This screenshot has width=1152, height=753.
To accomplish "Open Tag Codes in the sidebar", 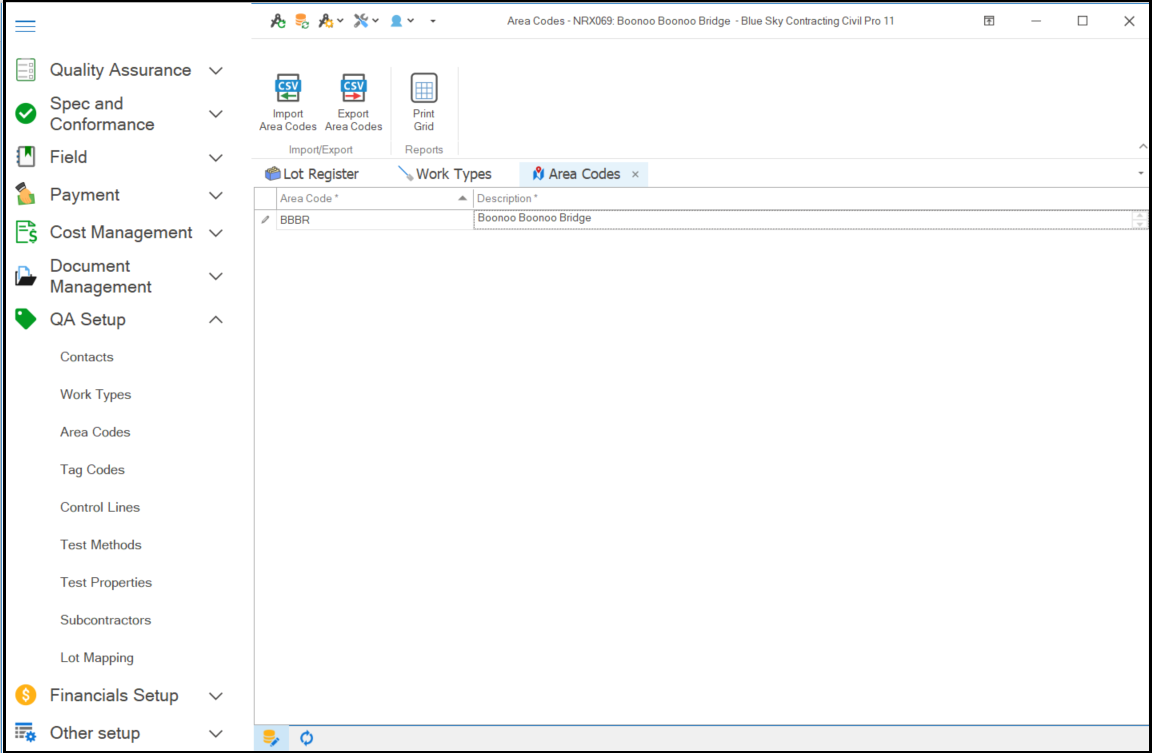I will click(x=92, y=470).
